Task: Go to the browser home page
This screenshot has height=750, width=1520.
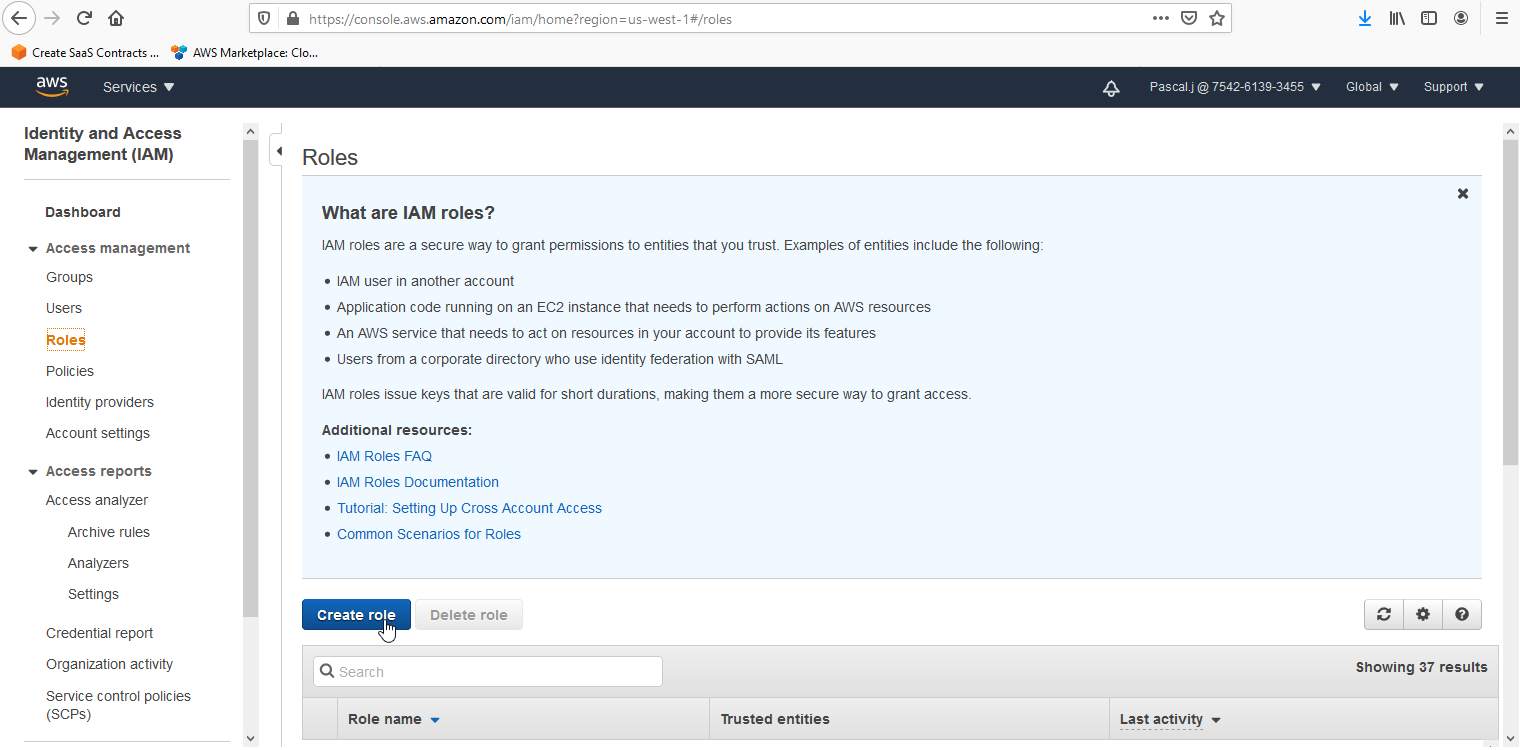Action: coord(116,18)
